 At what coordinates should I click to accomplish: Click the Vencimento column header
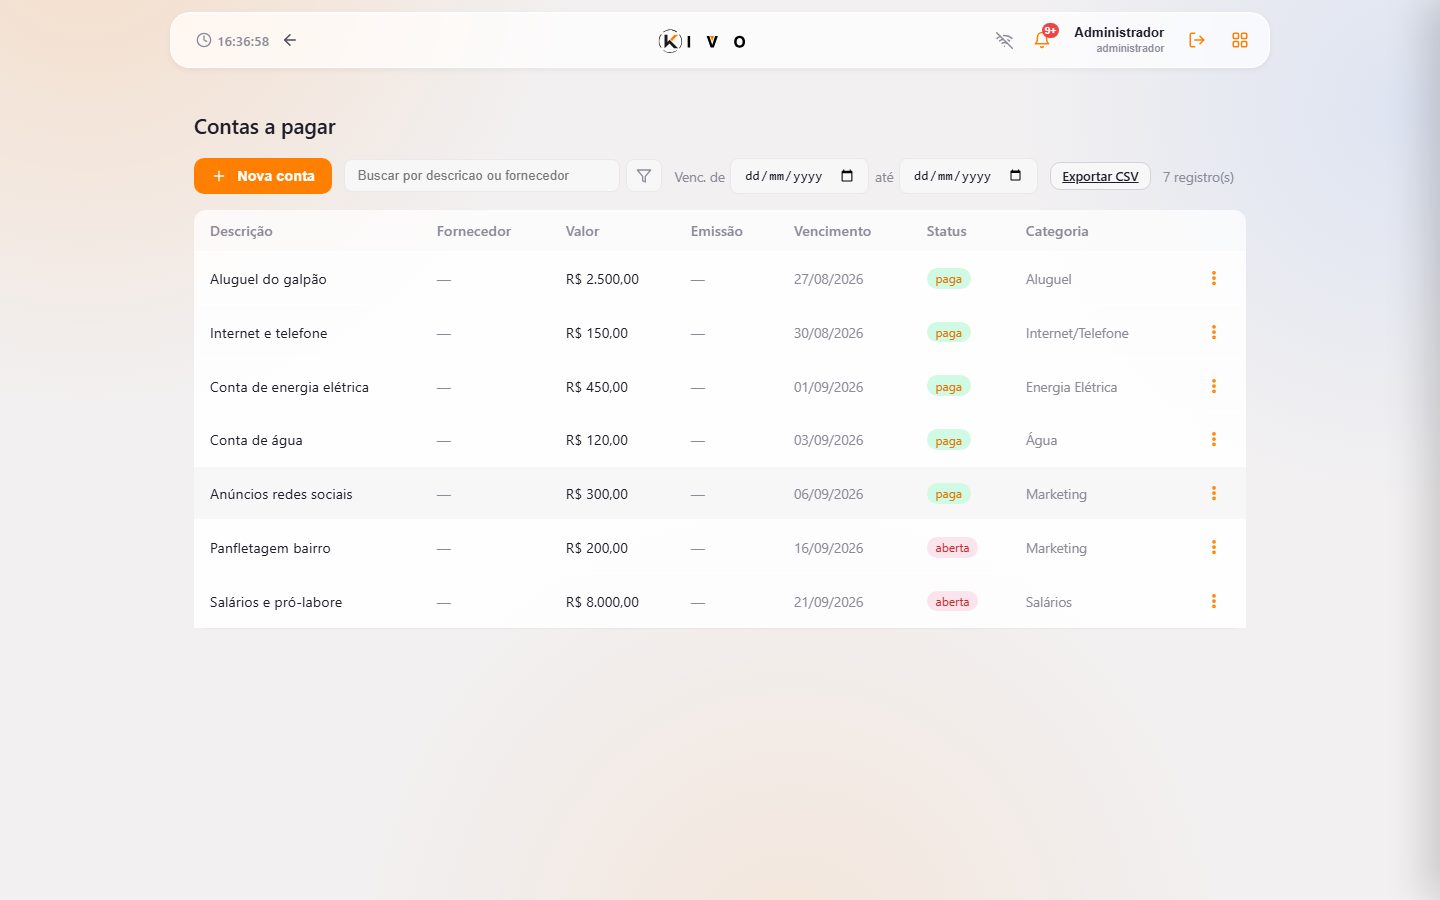832,231
